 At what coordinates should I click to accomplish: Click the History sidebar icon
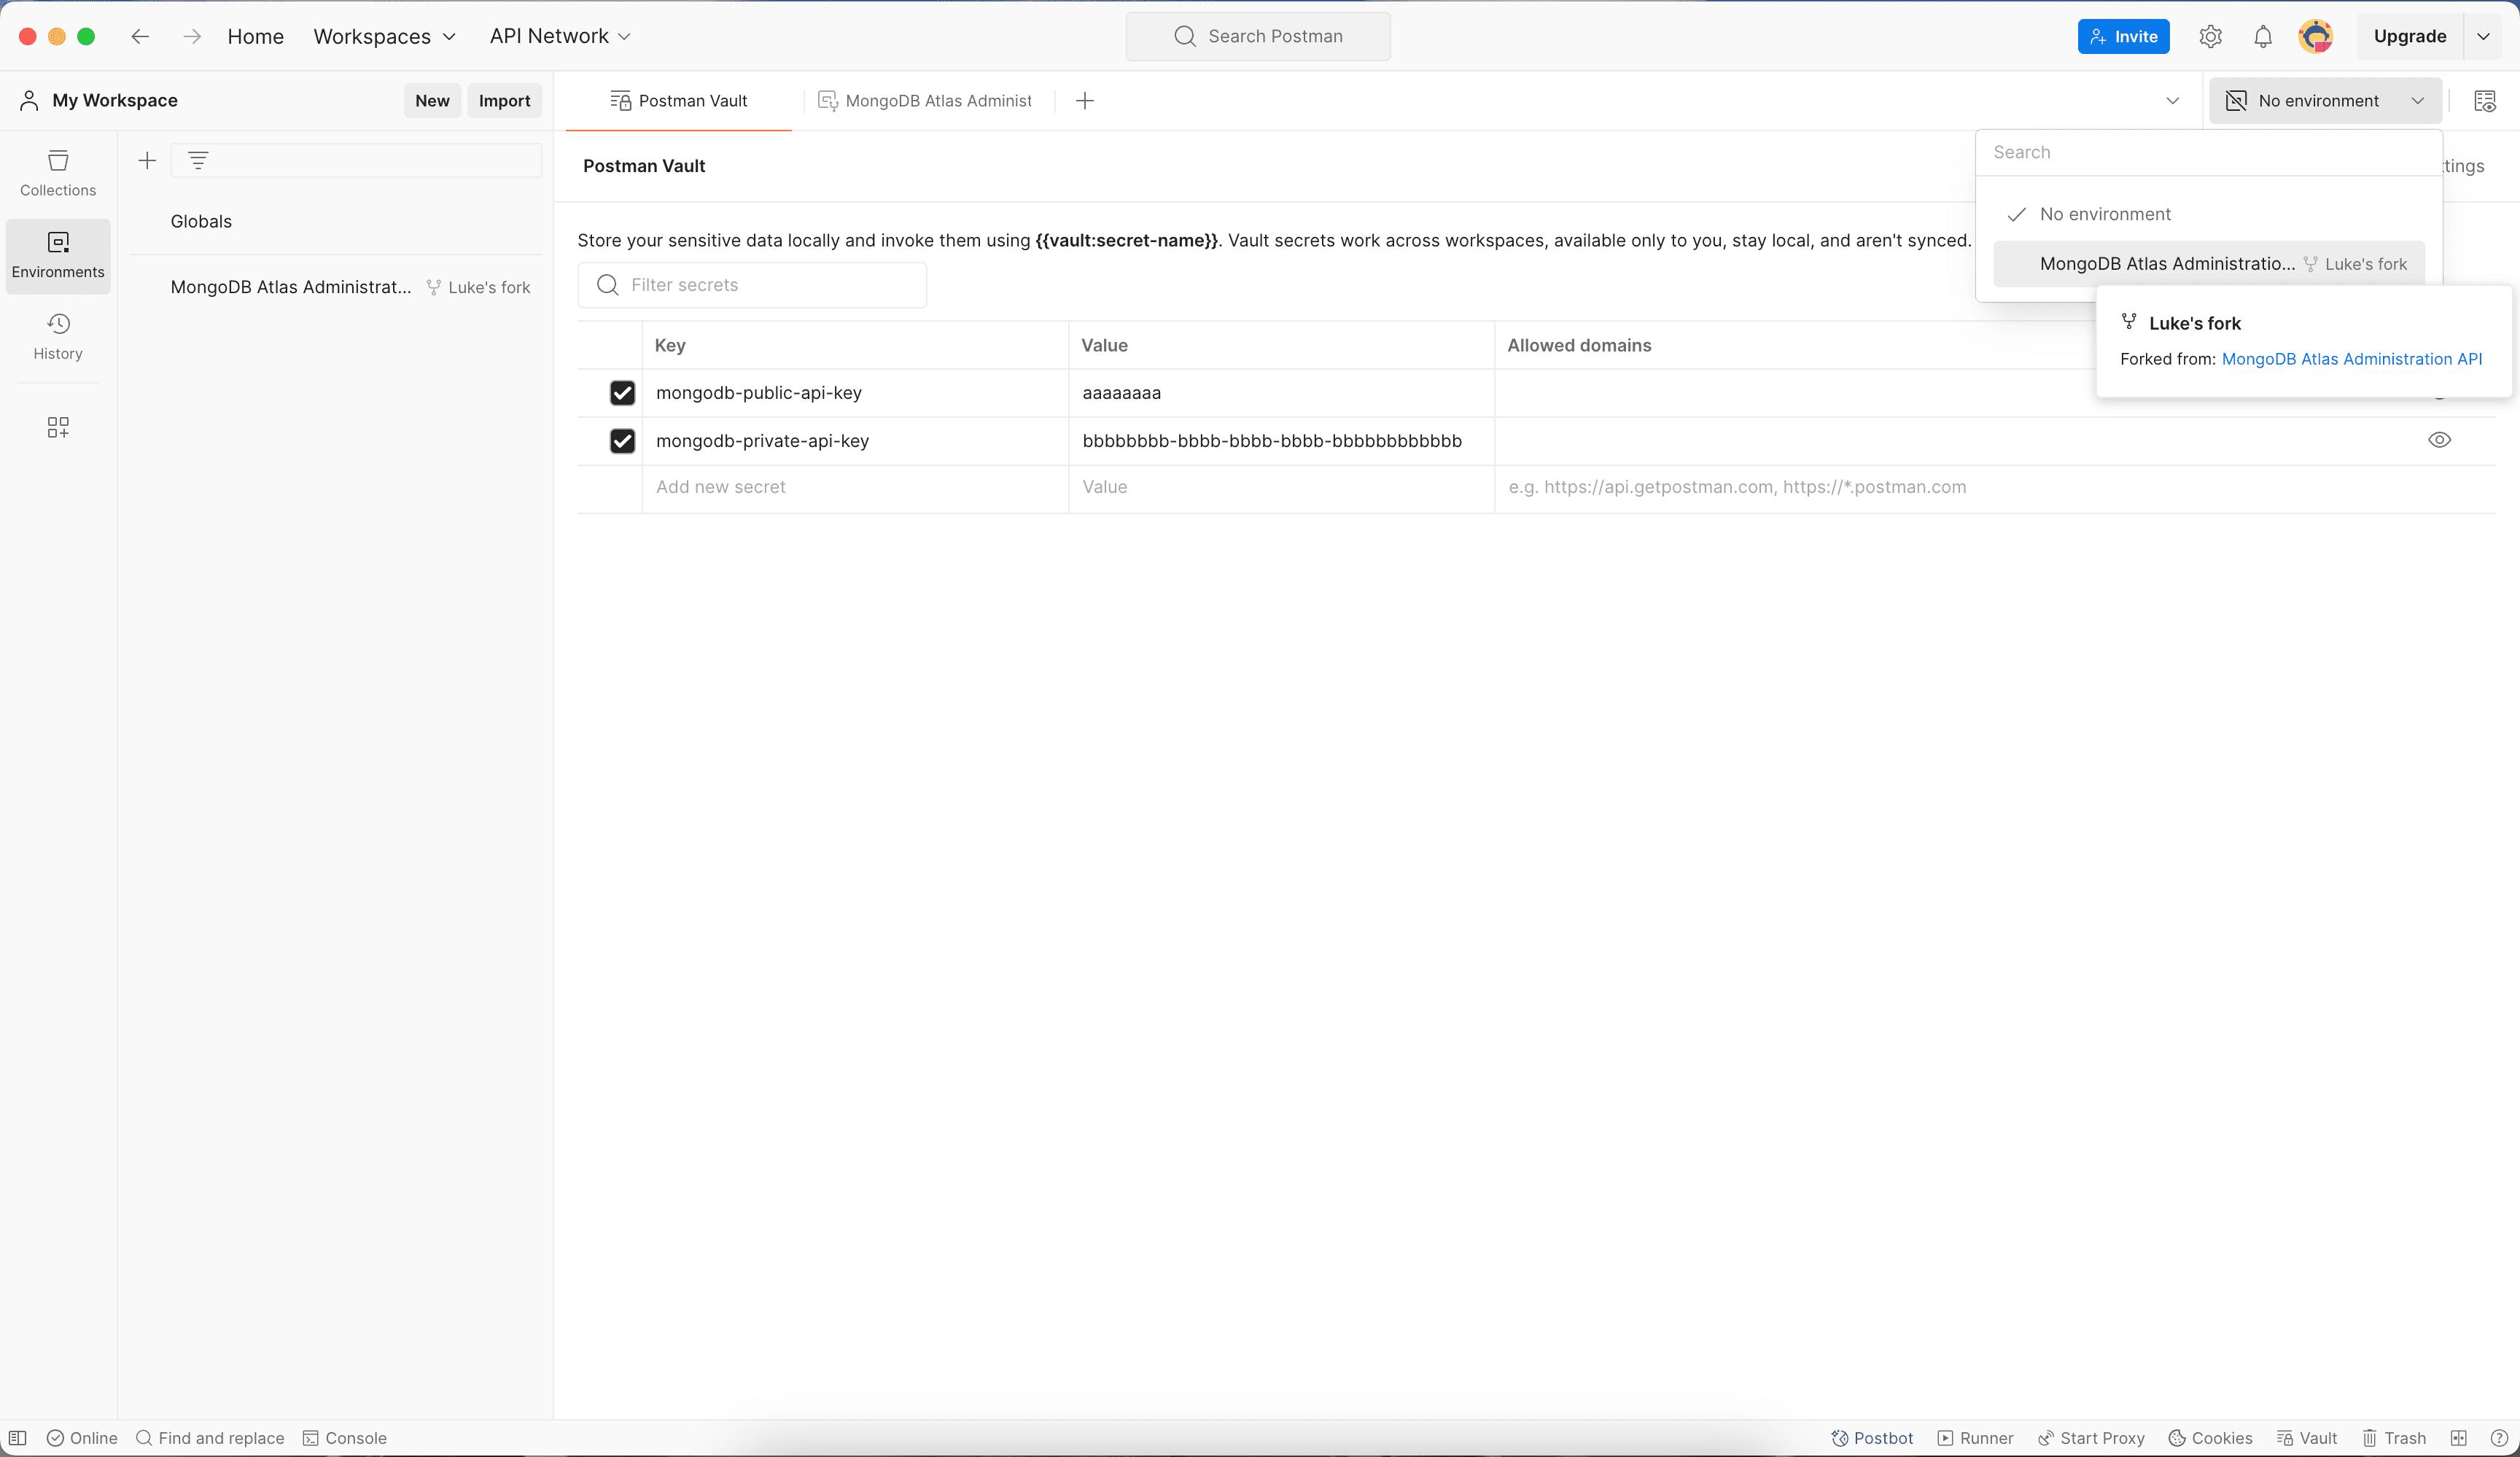pyautogui.click(x=57, y=333)
